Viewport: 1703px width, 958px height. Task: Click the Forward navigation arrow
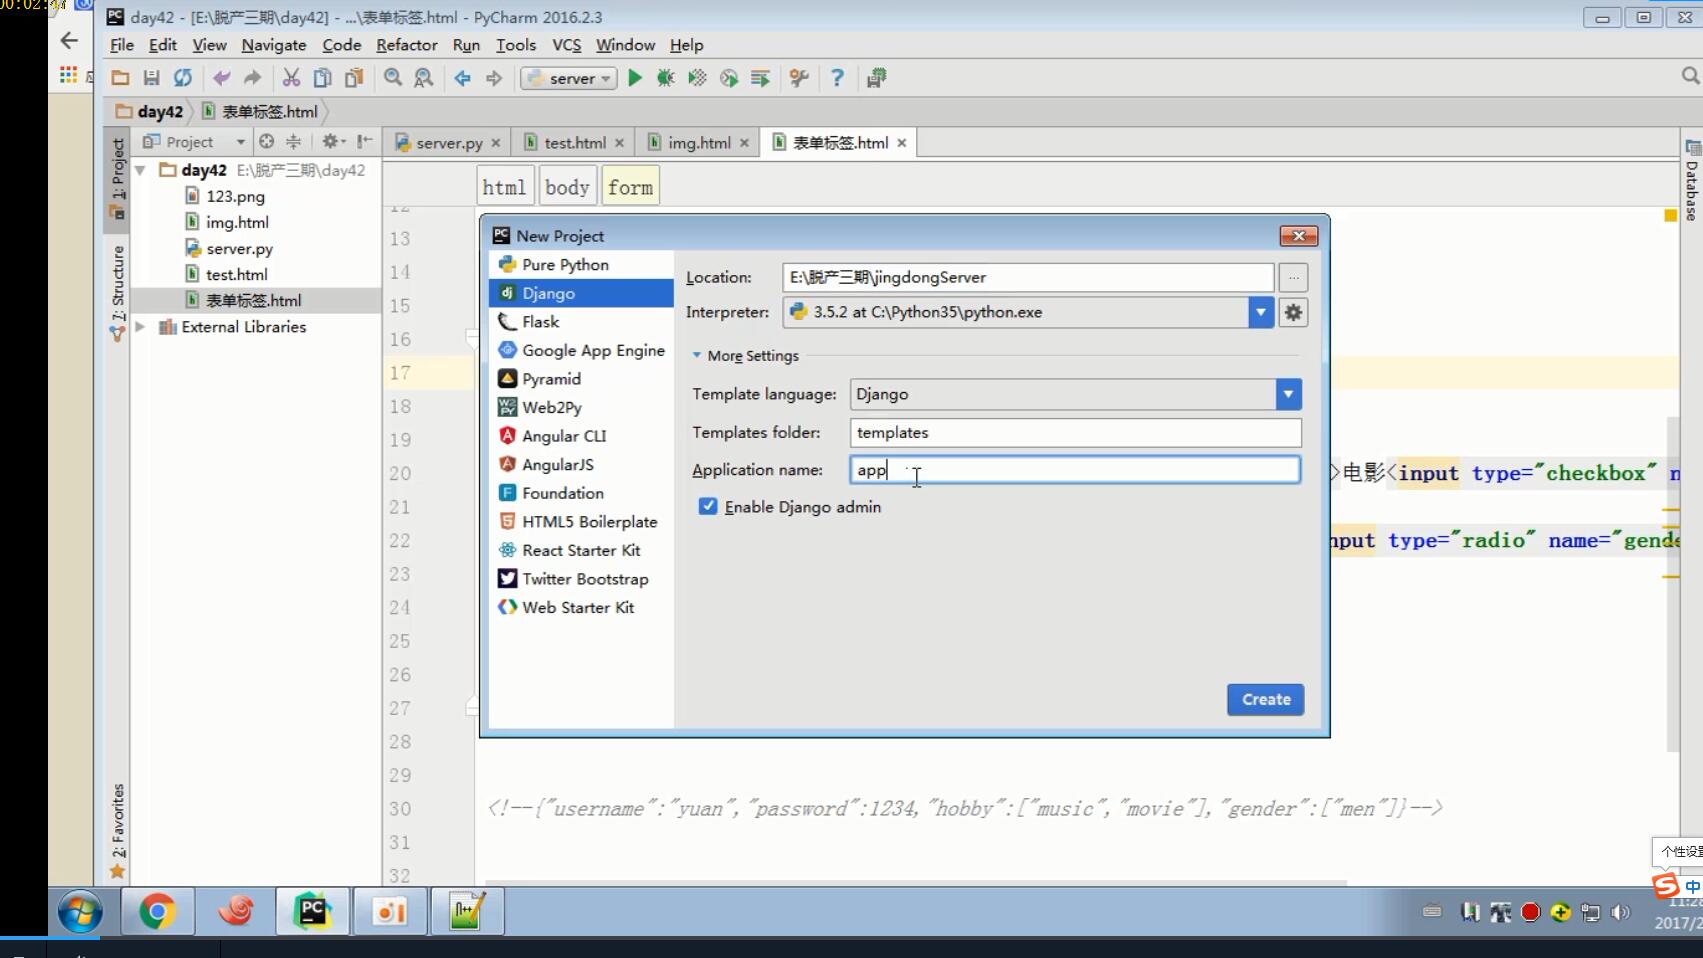point(494,78)
